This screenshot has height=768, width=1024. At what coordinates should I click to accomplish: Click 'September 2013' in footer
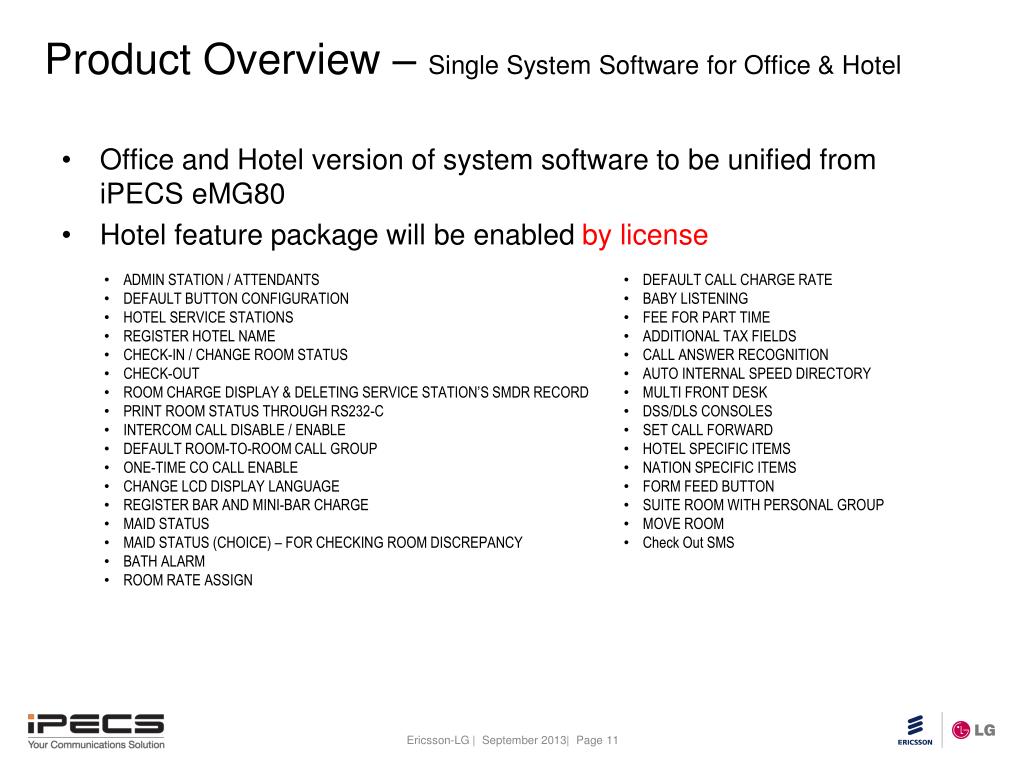[524, 740]
